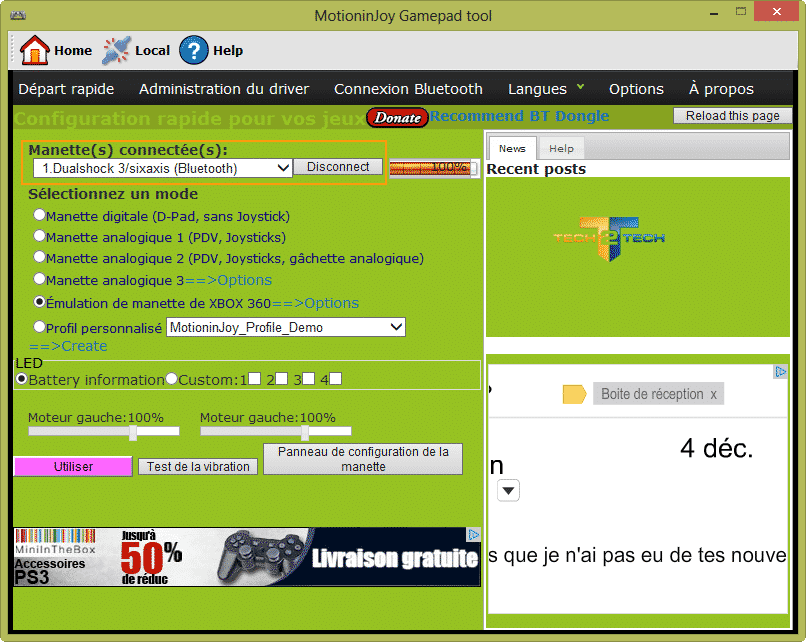806x642 pixels.
Task: Choose Custom LED radio option
Action: [172, 379]
